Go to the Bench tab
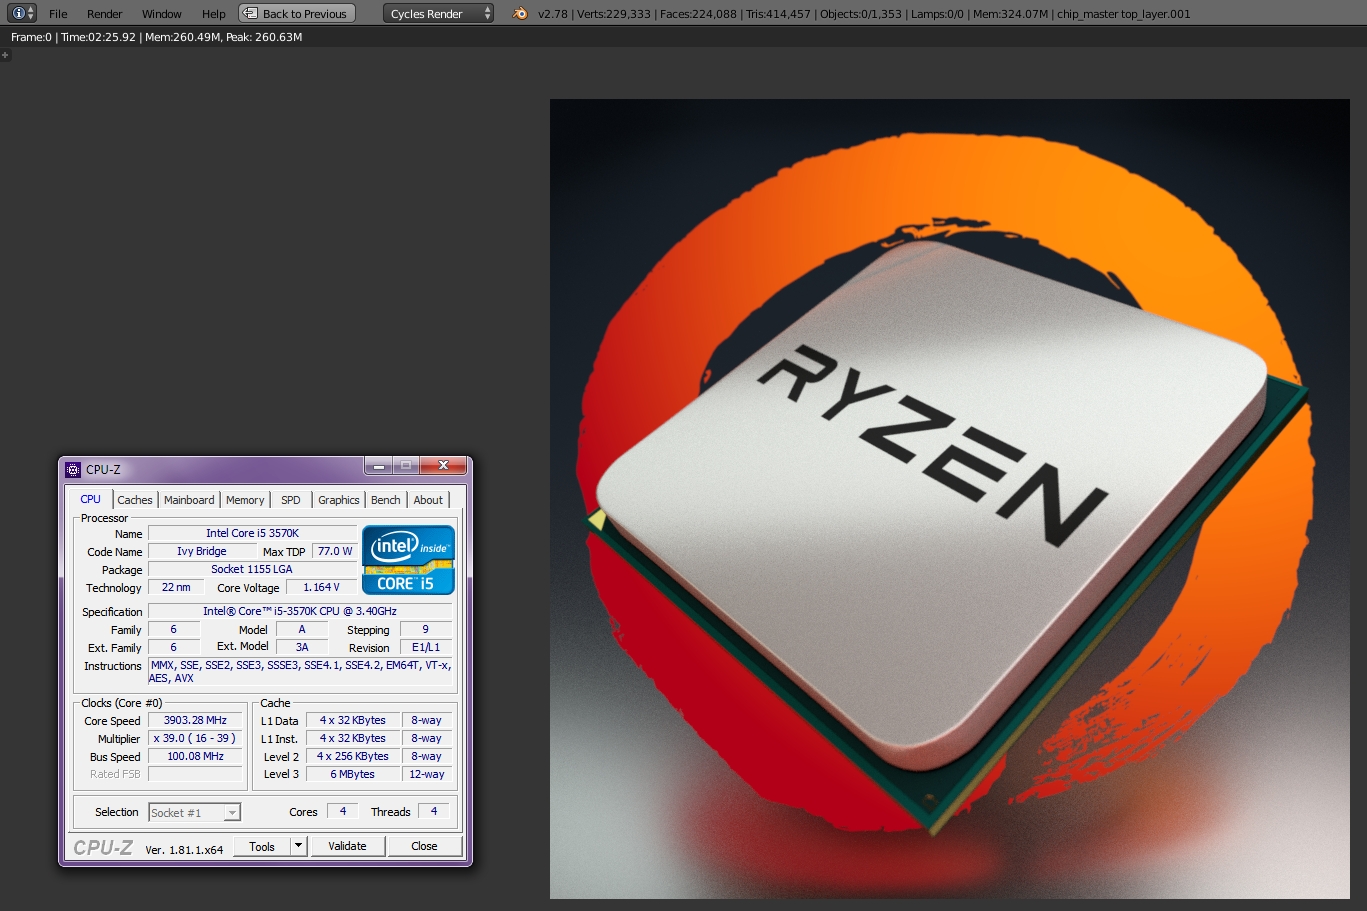This screenshot has height=911, width=1367. (385, 500)
